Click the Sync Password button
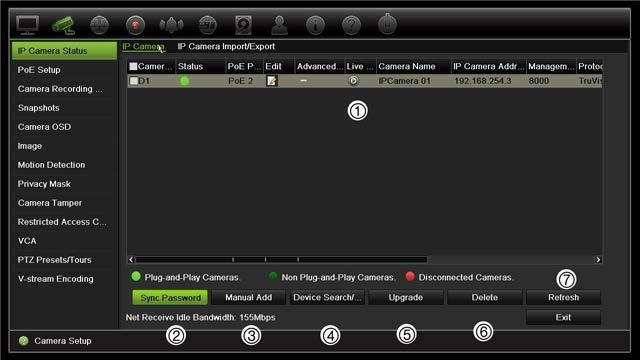This screenshot has height=360, width=640. pyautogui.click(x=170, y=298)
